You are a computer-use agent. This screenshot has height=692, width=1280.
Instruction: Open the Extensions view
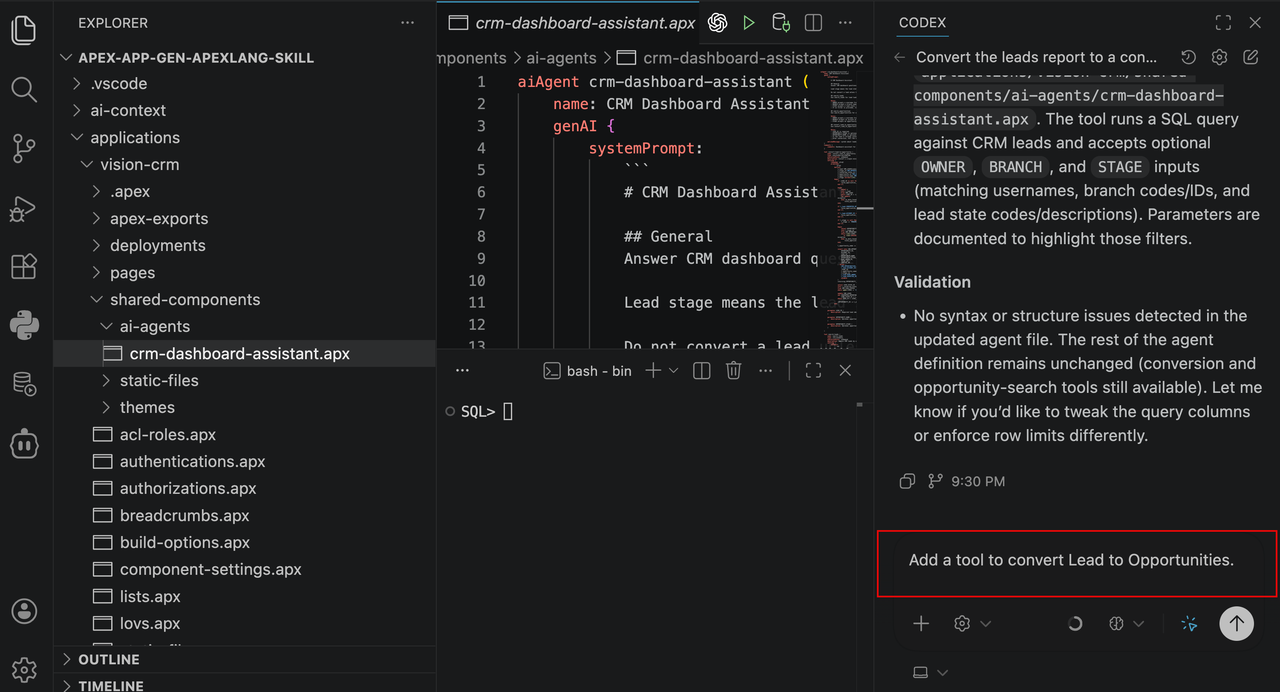24,266
